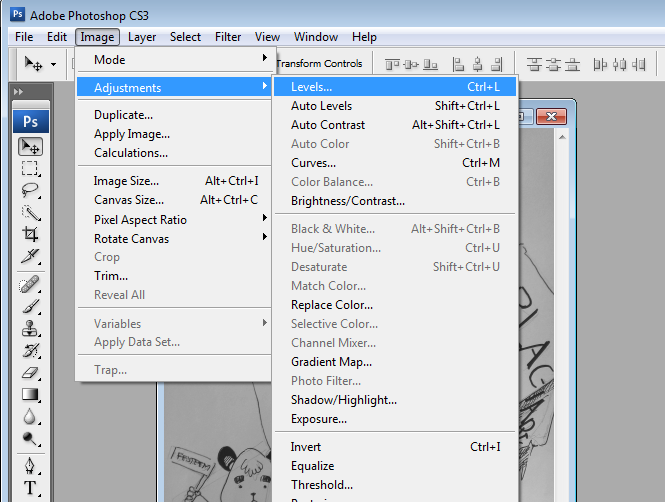Open Brightness/Contrast dialog
This screenshot has width=665, height=502.
click(395, 201)
